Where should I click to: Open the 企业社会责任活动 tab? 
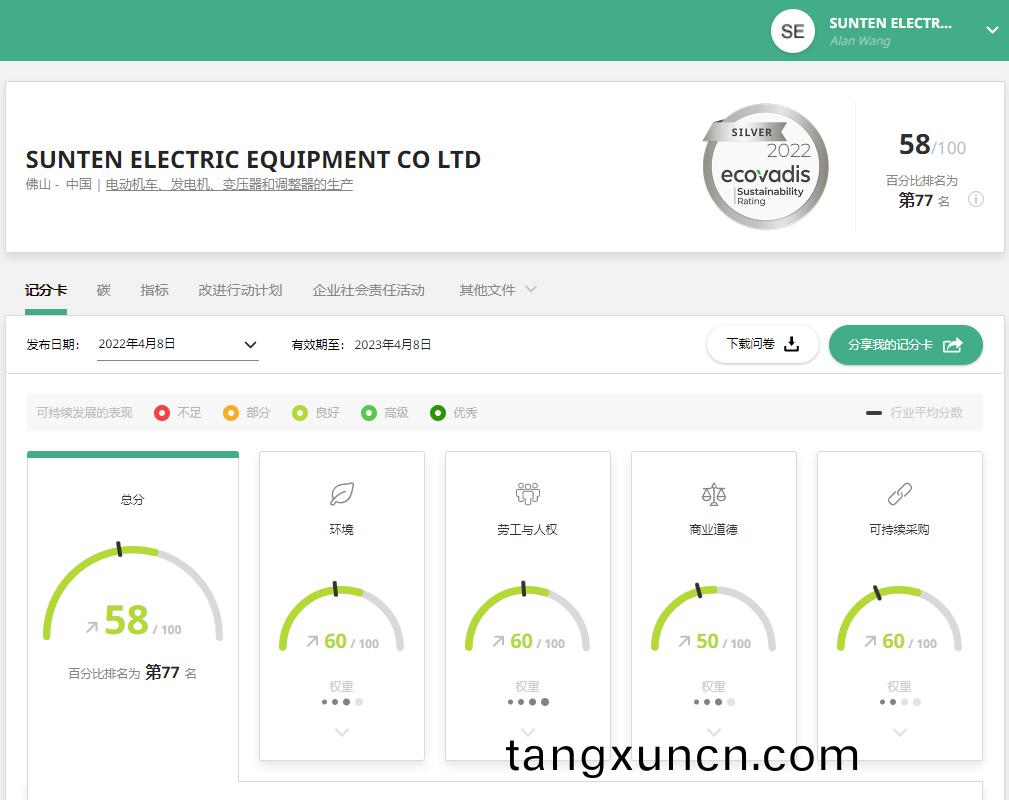369,290
